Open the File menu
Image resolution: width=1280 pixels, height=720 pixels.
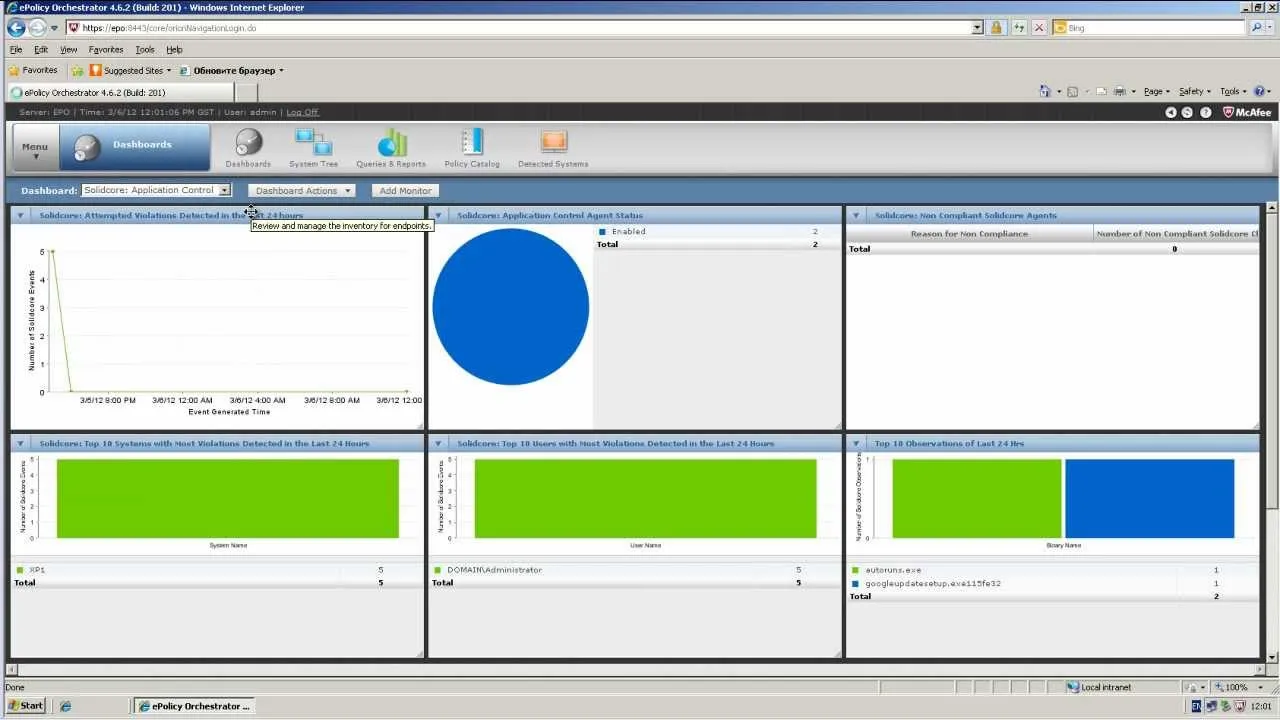coord(16,49)
